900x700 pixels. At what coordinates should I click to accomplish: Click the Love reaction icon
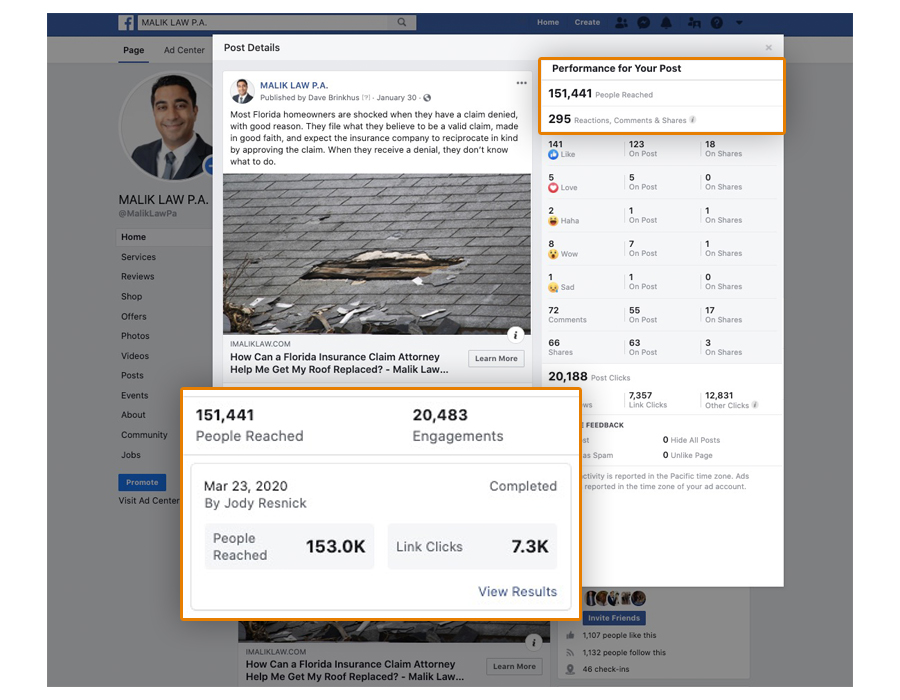coord(553,188)
